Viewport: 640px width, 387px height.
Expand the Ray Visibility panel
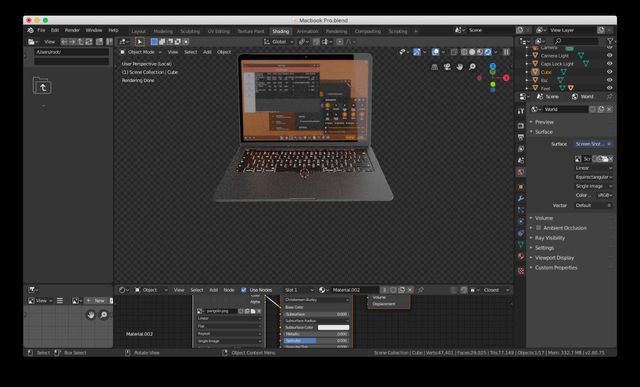pos(549,238)
